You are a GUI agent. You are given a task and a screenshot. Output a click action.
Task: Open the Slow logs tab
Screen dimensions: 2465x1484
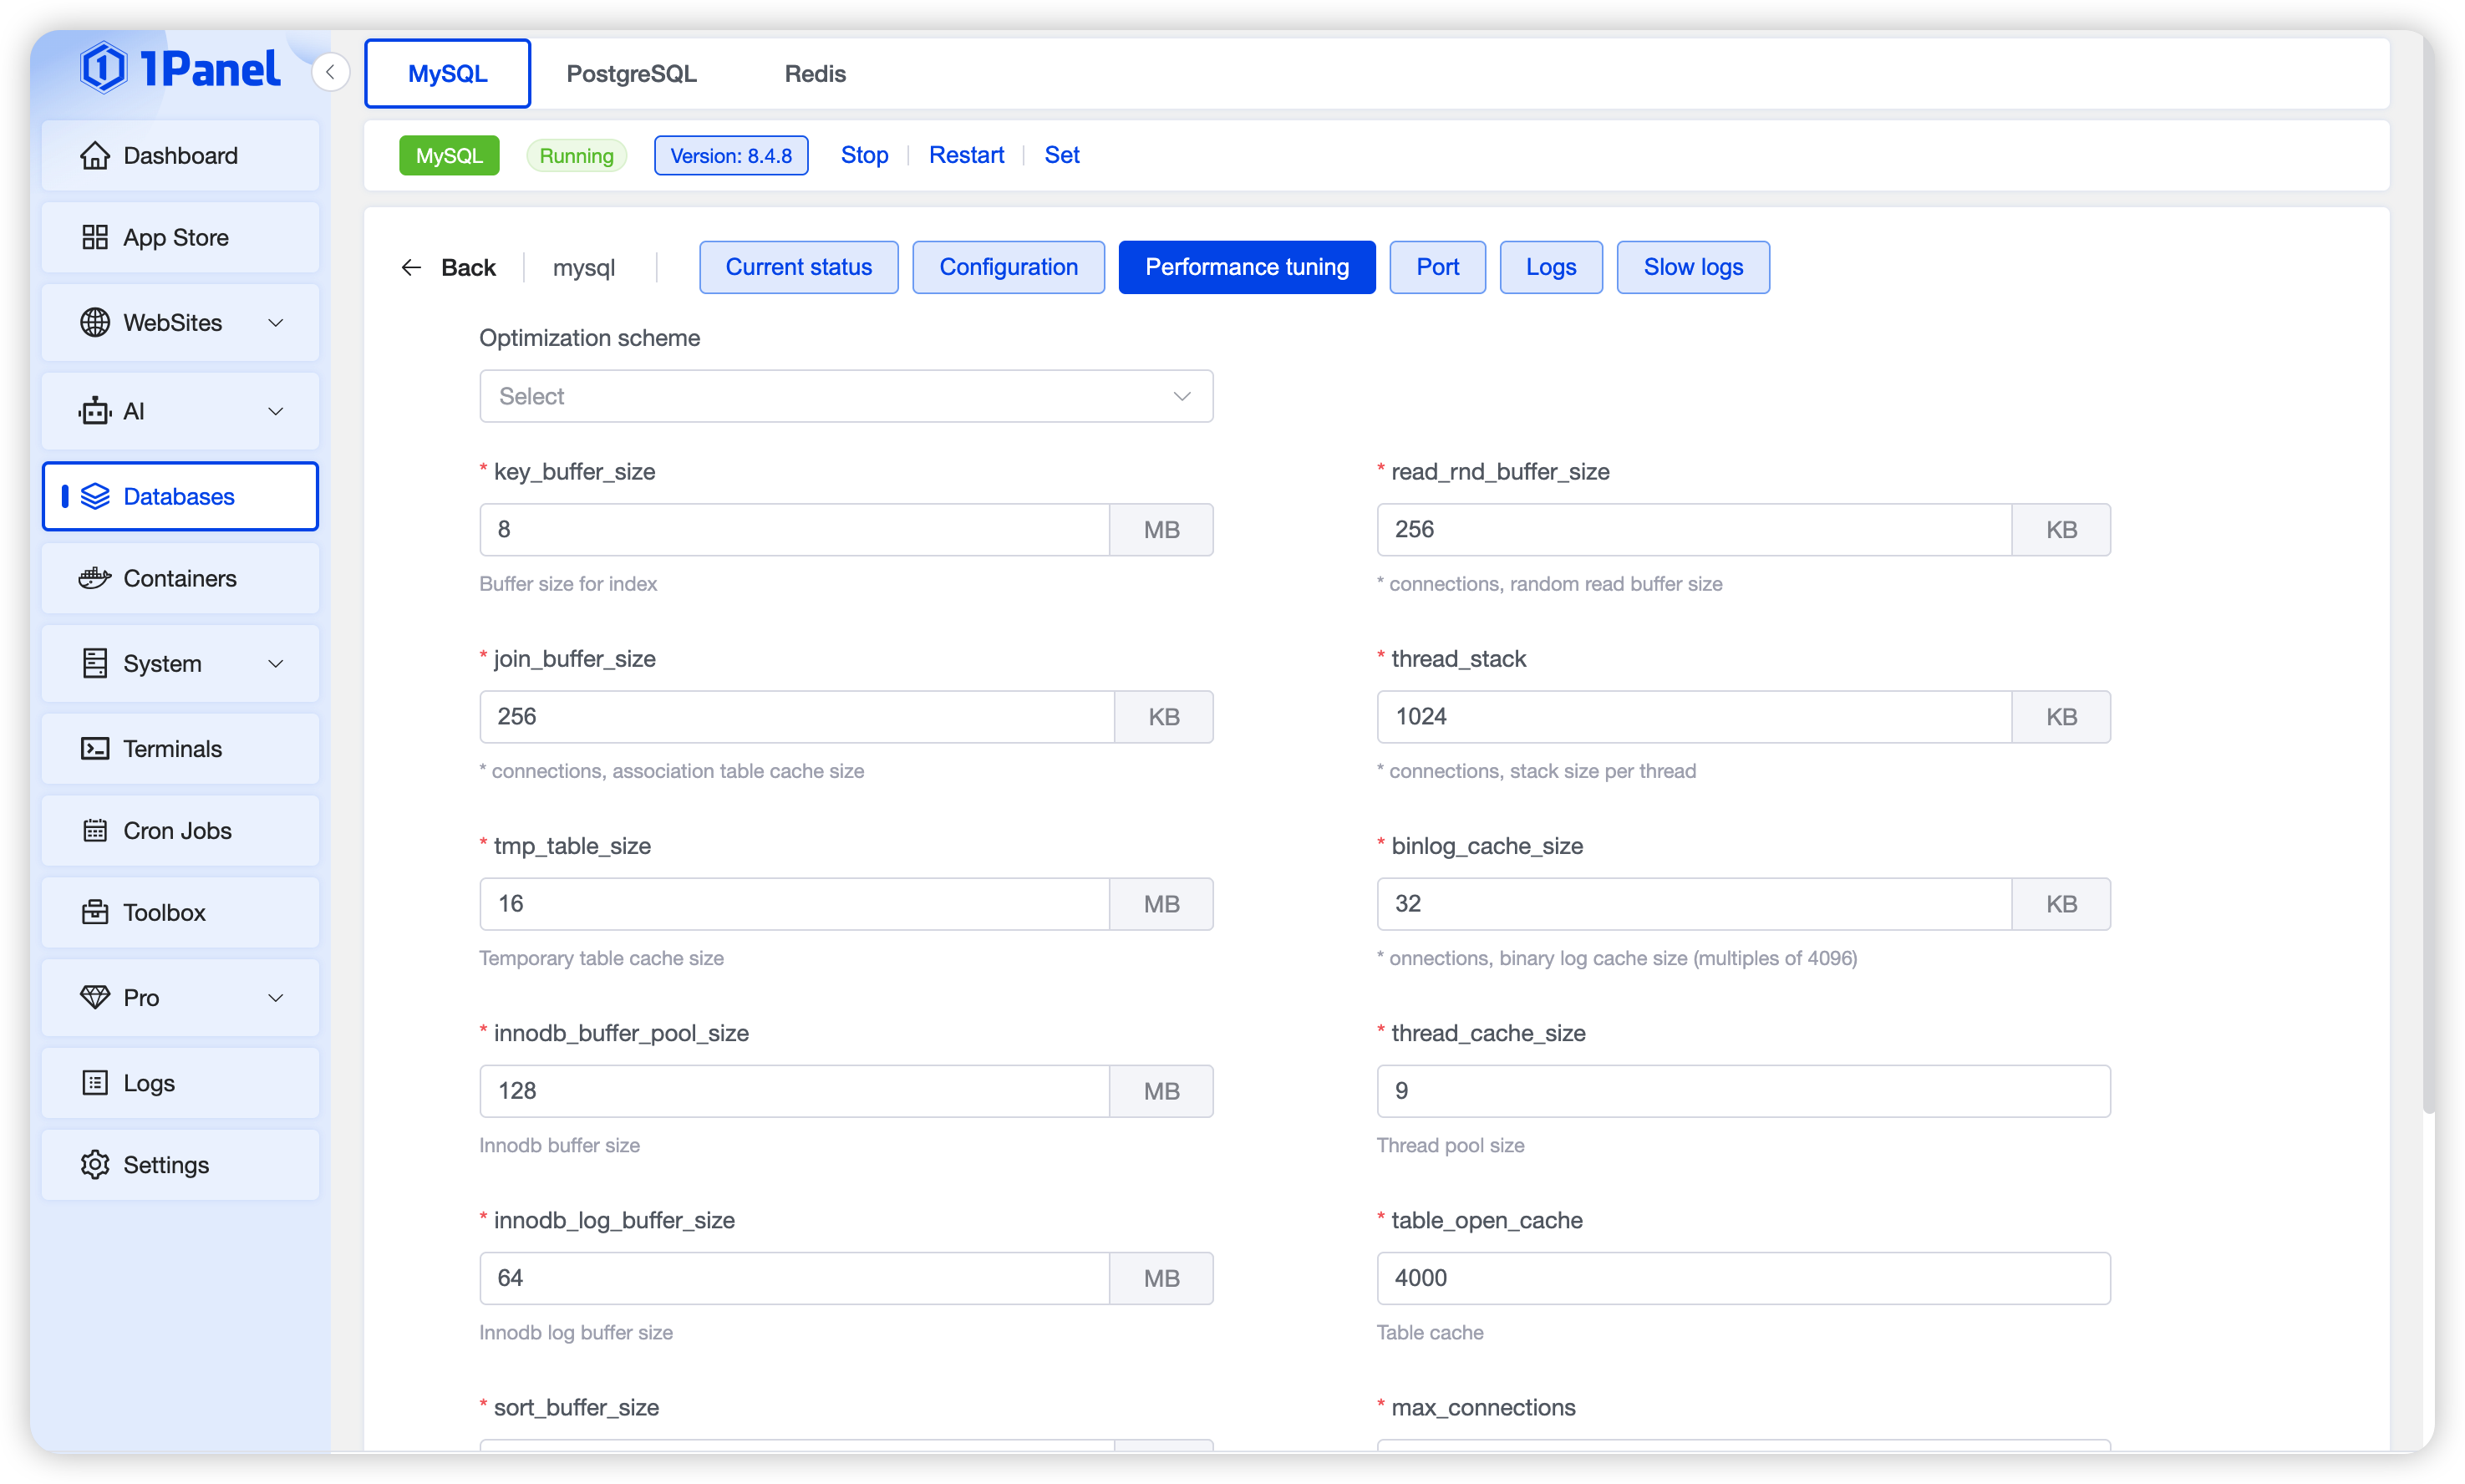coord(1692,267)
